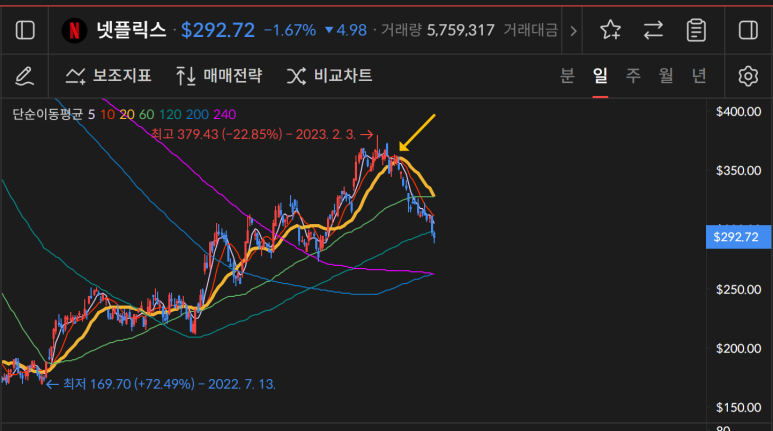Image resolution: width=773 pixels, height=431 pixels.
Task: Select the 200-day moving average value
Action: click(x=197, y=114)
